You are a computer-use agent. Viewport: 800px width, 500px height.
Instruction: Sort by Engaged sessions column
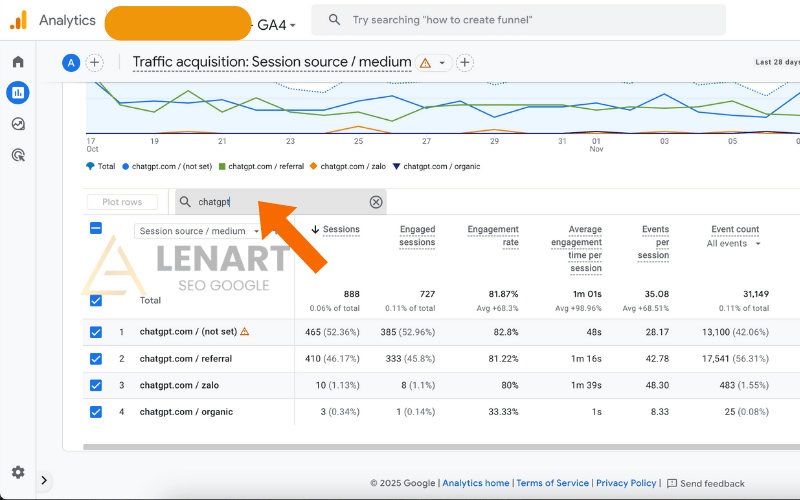(x=417, y=236)
